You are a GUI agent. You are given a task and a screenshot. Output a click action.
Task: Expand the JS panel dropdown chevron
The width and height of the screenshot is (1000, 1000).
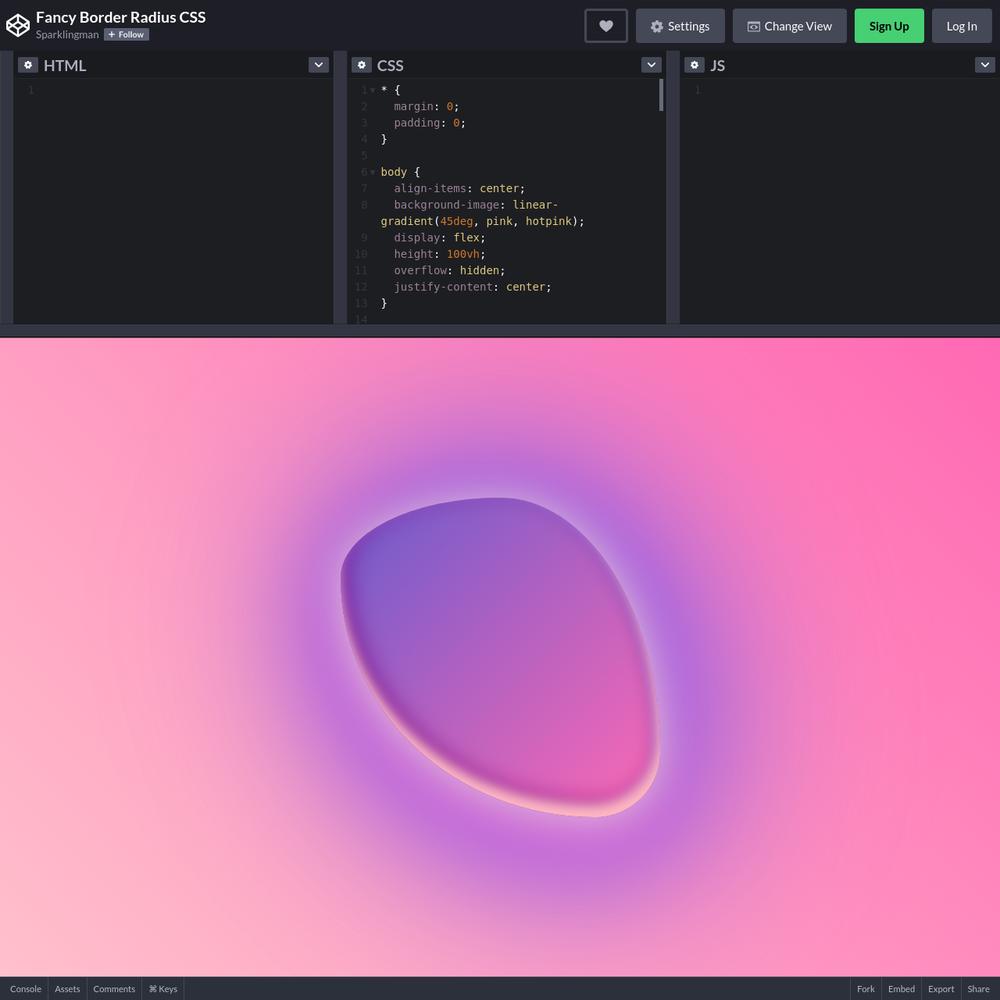pos(985,65)
